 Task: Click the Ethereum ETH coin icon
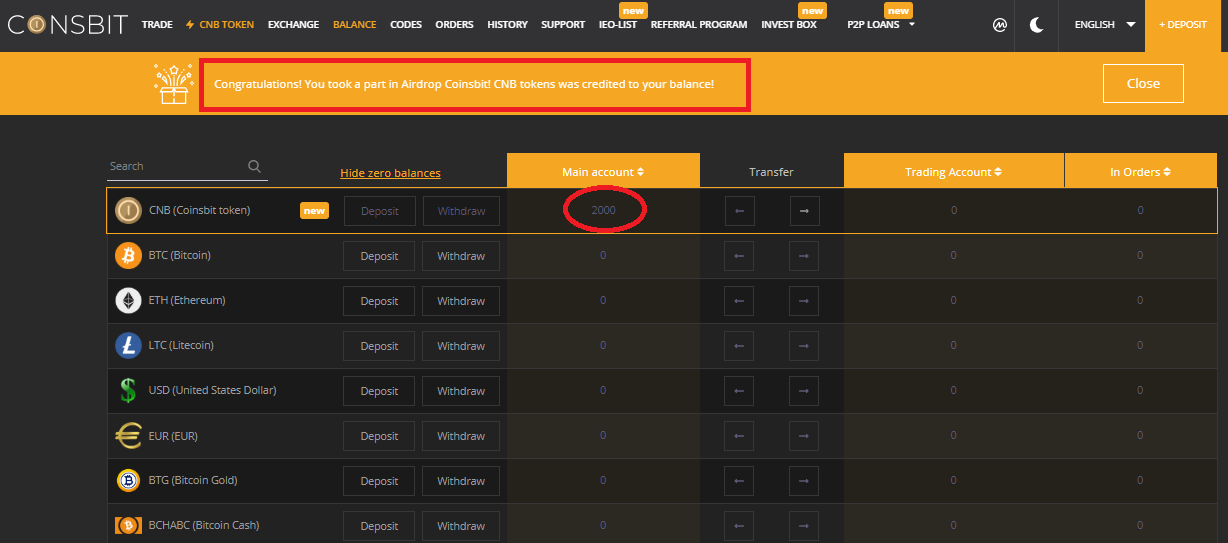tap(128, 300)
